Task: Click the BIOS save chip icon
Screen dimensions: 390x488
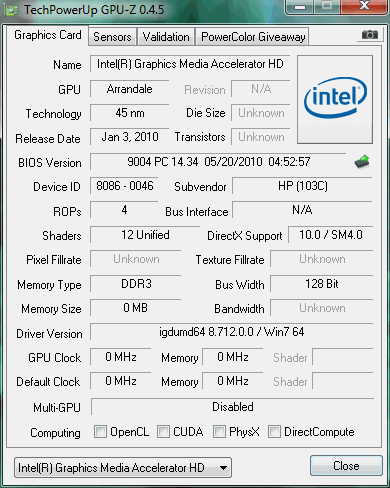Action: (x=362, y=162)
